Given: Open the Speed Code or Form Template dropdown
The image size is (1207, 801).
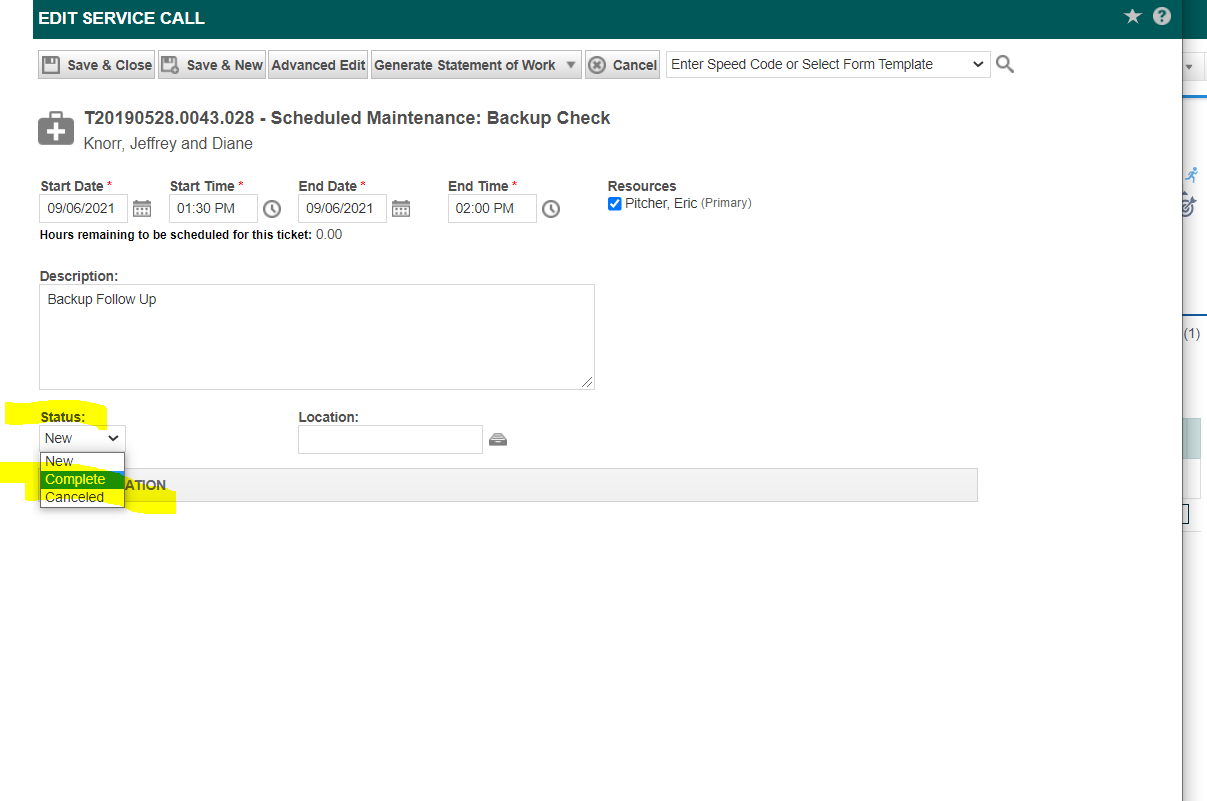Looking at the screenshot, I should coord(828,64).
